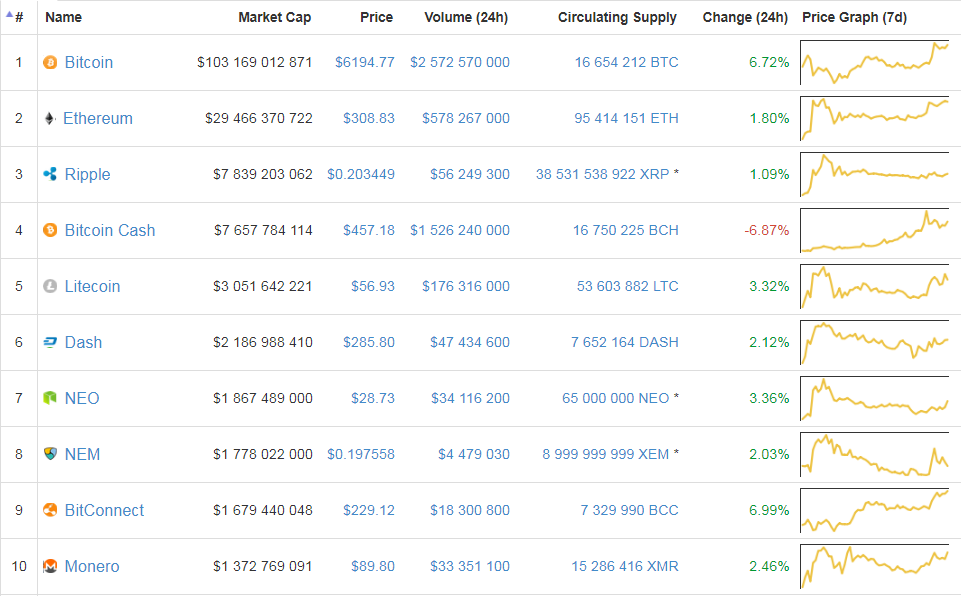961x596 pixels.
Task: Sort by Change (24h) header
Action: pos(745,17)
